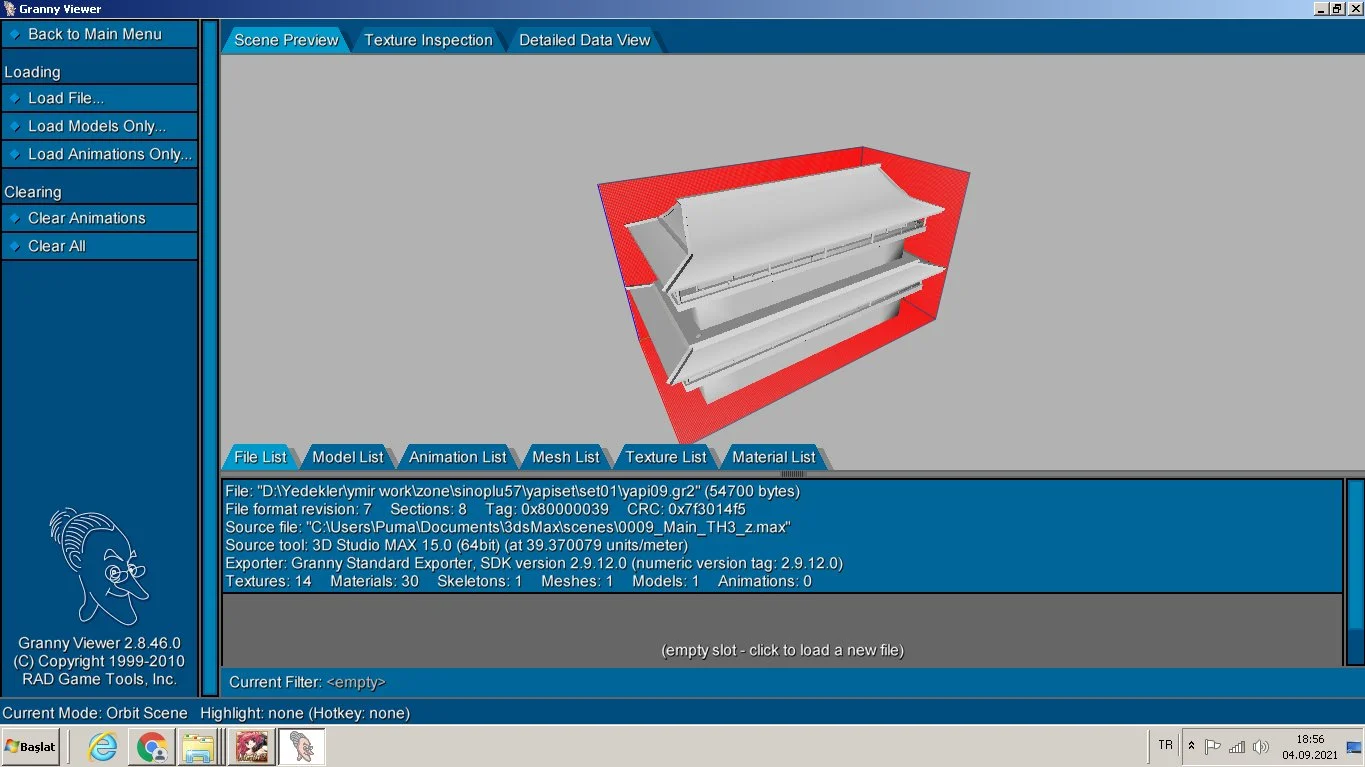
Task: Click the loaded yapi09.gr2 file entry
Action: [x=782, y=536]
